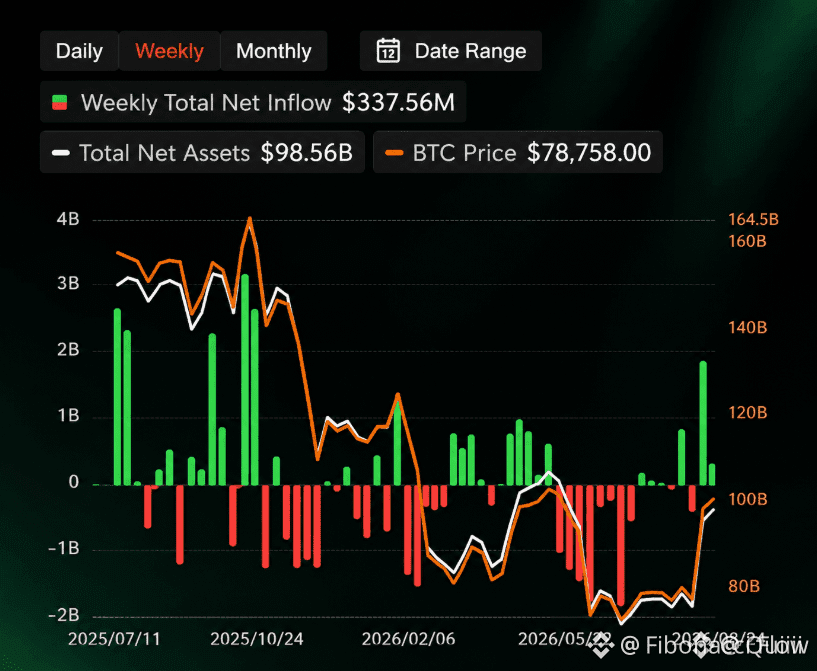Viewport: 817px width, 671px height.
Task: Switch to the Daily tab
Action: [x=79, y=51]
